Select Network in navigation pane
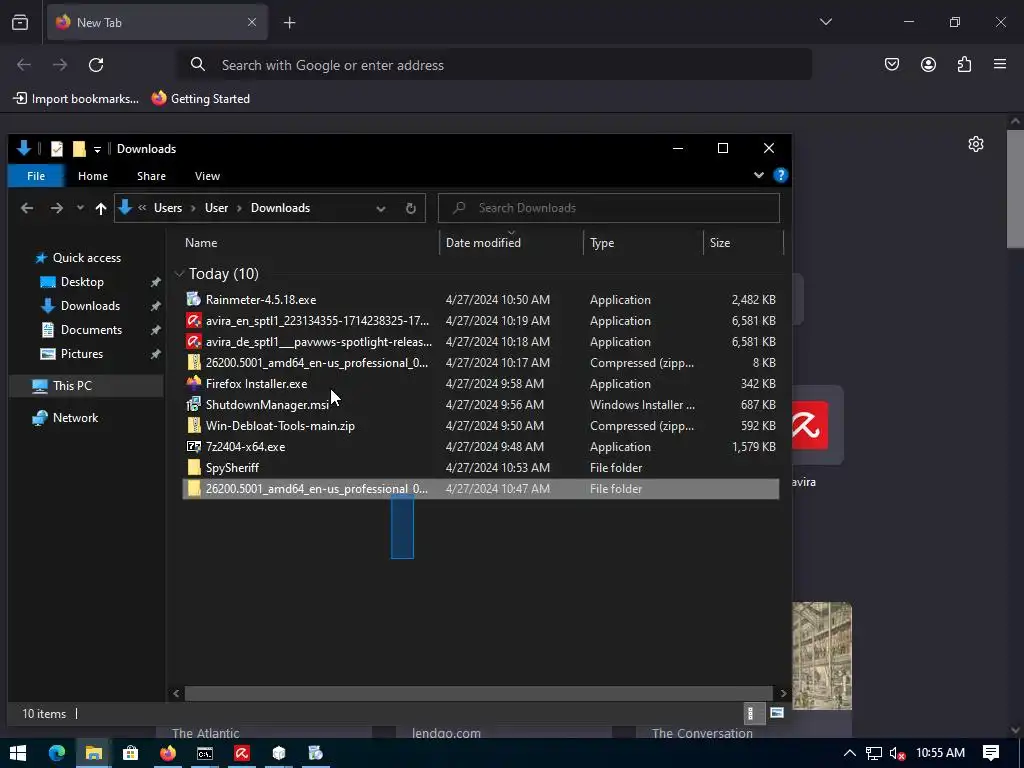Screen dimensions: 1024x768 pos(75,418)
